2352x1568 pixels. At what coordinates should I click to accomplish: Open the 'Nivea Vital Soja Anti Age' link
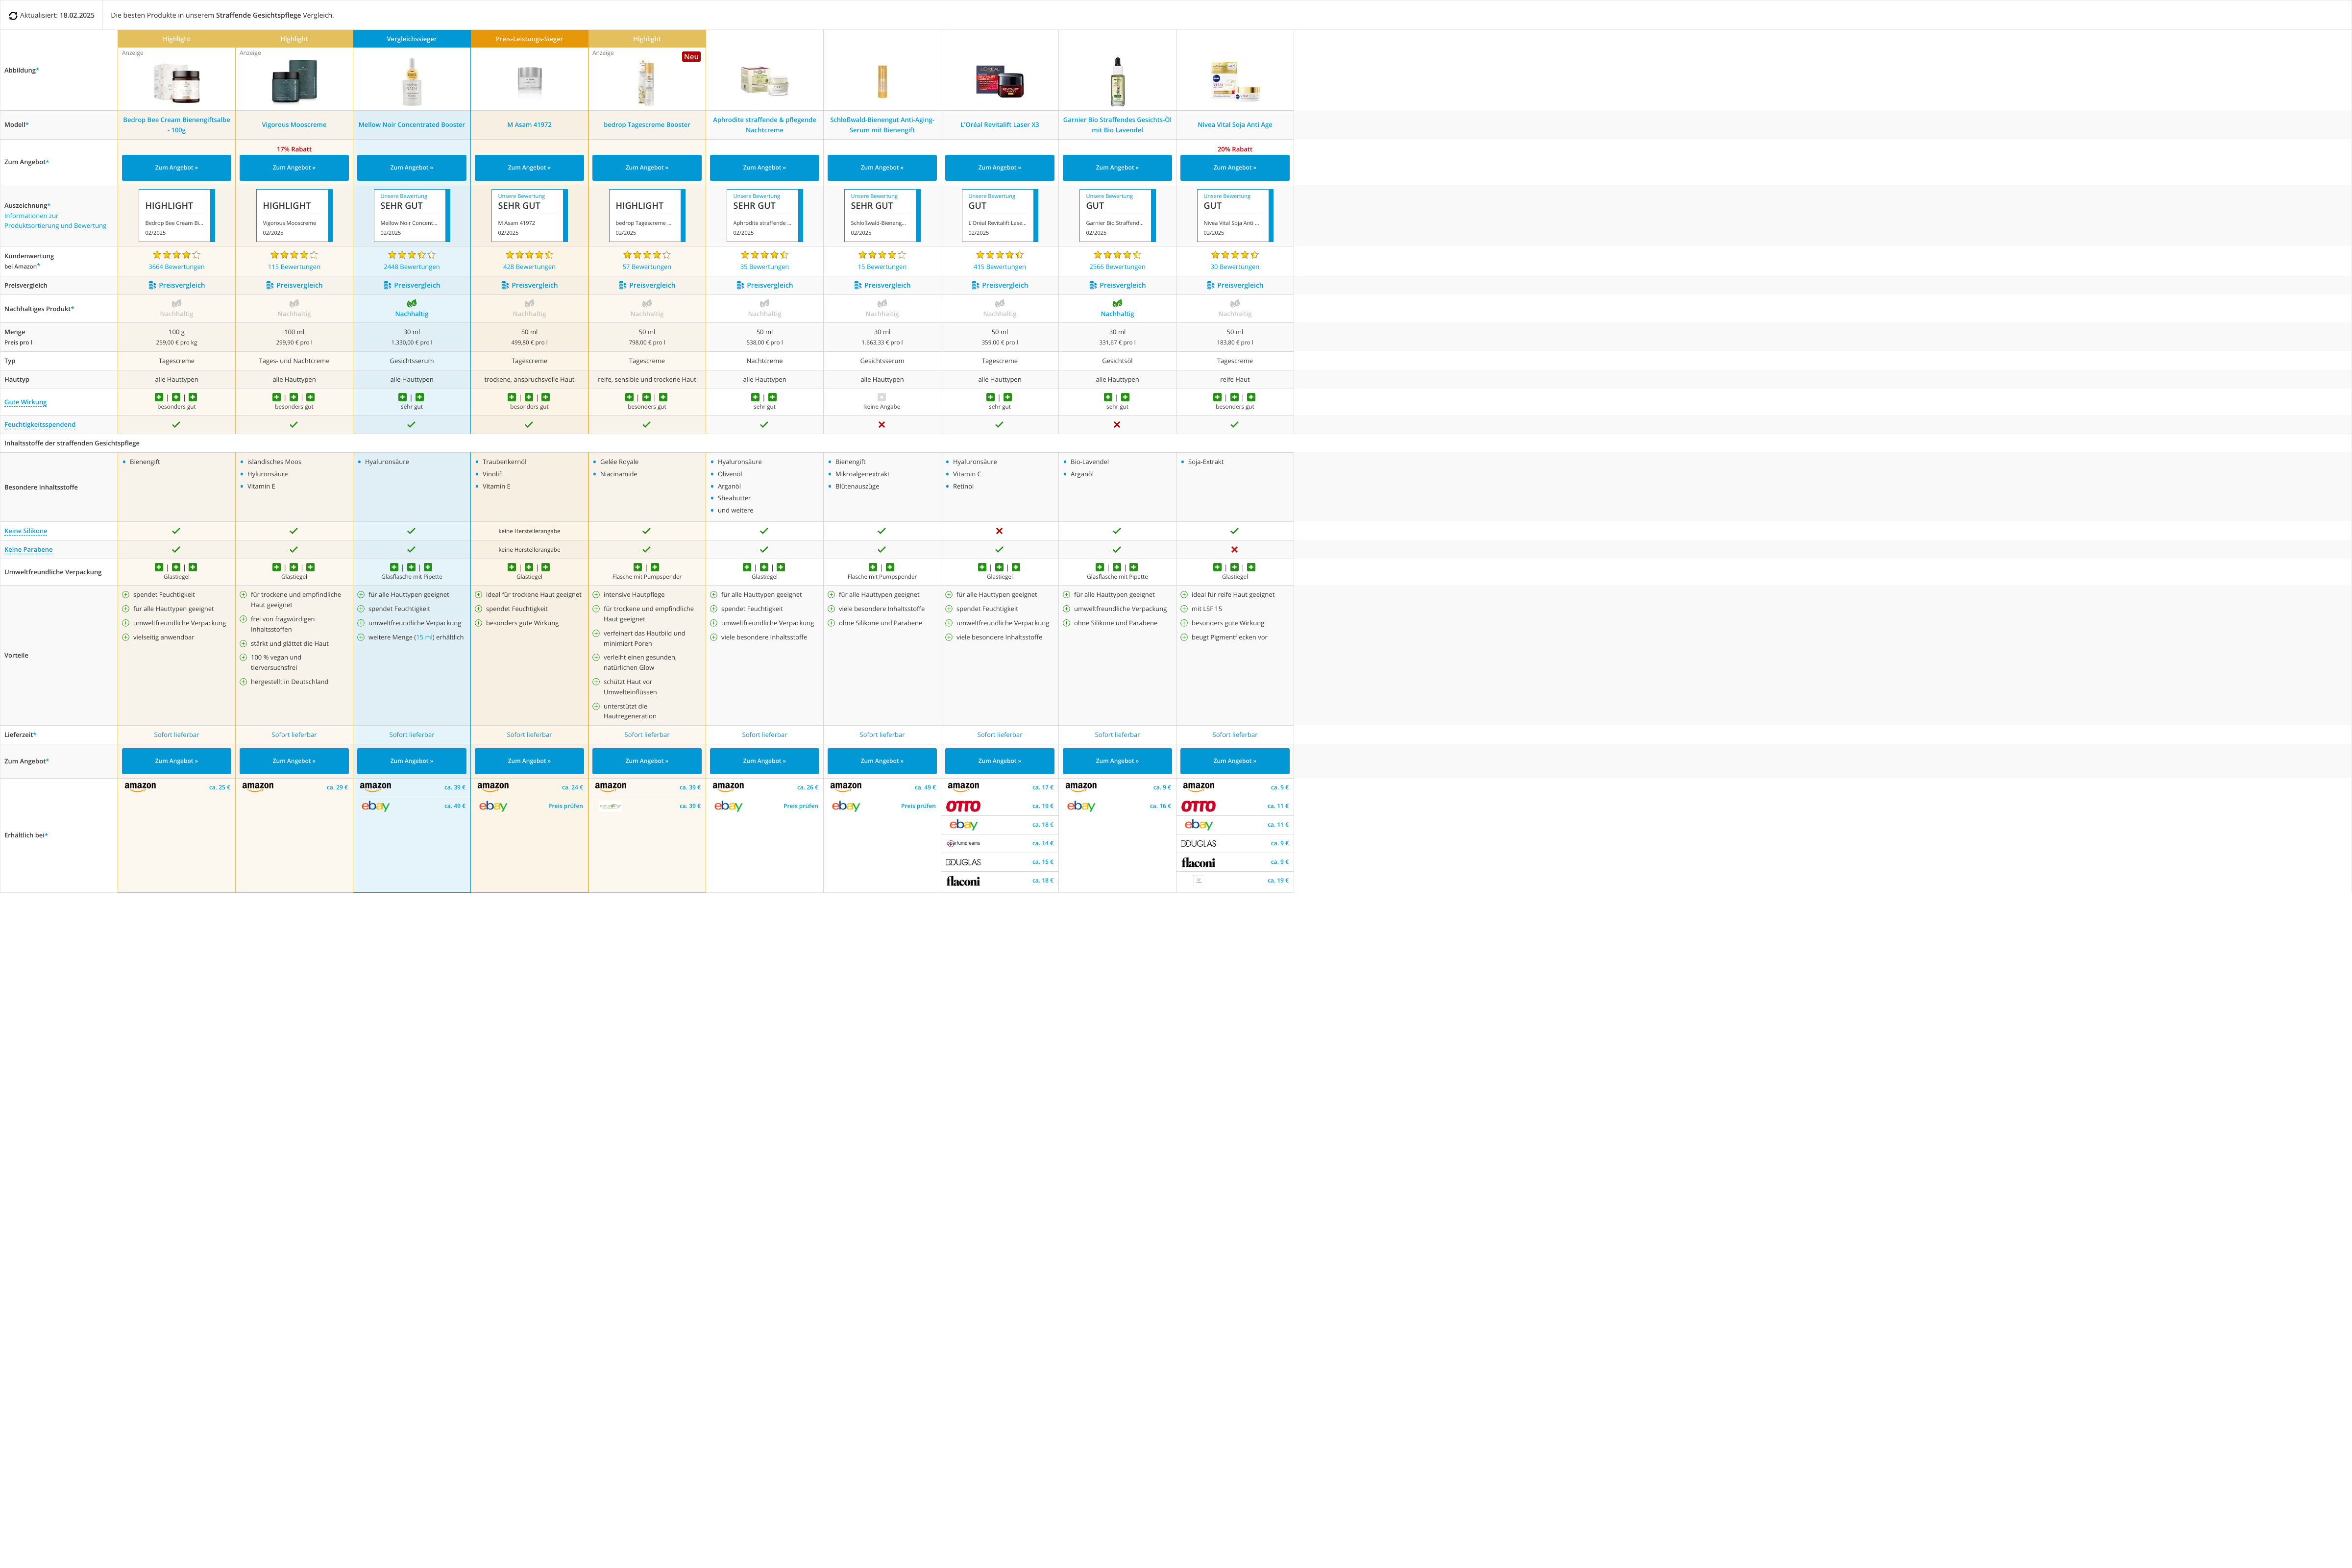[x=1235, y=125]
